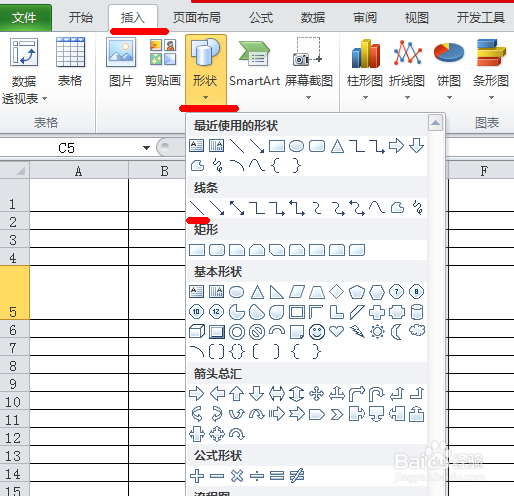Pick the oval shape under 基本形状
Screen dimensions: 514x496
coord(237,292)
